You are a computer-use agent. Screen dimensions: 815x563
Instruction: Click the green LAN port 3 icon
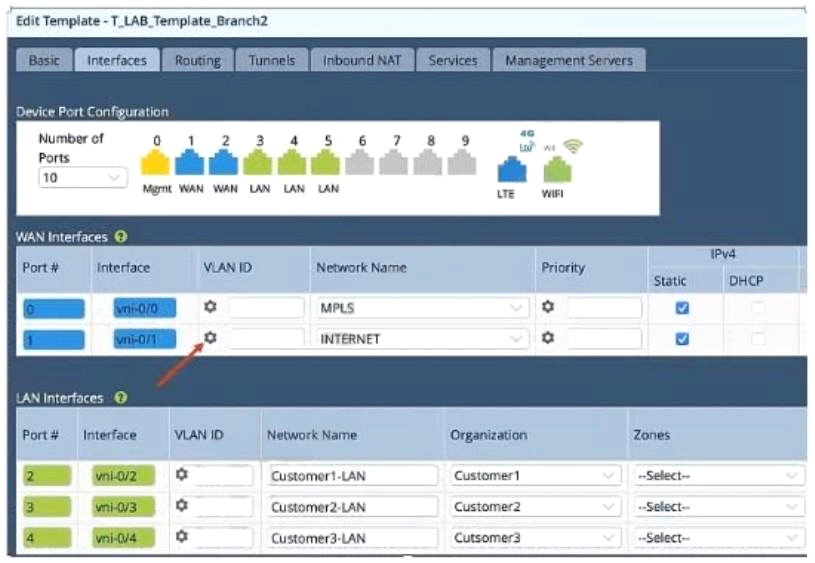[258, 163]
